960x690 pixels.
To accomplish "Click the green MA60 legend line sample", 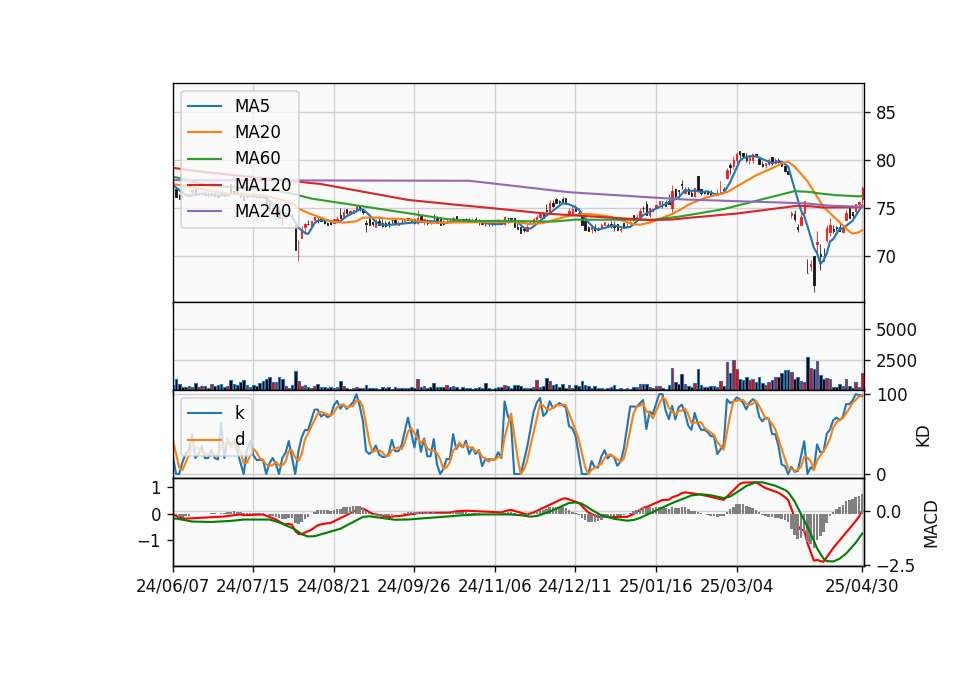I will coord(204,159).
